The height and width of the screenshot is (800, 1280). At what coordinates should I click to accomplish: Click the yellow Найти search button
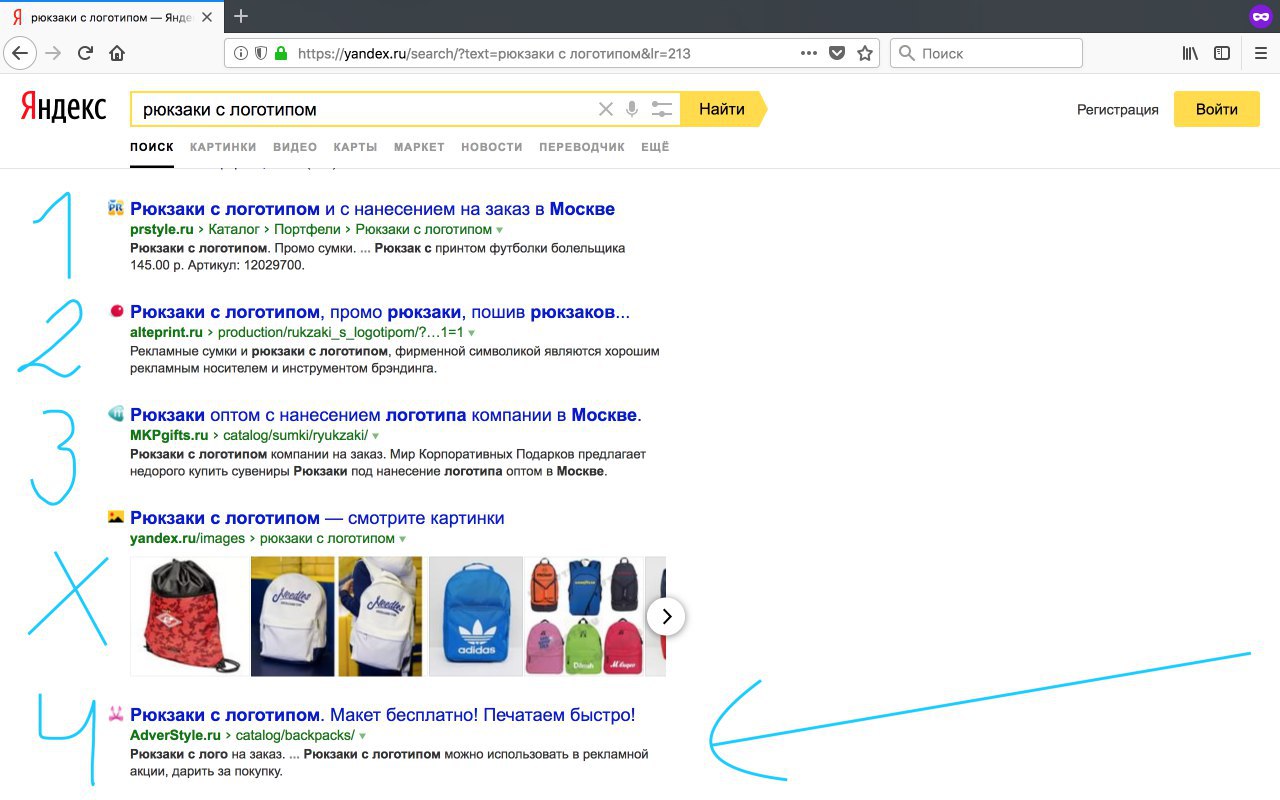722,109
